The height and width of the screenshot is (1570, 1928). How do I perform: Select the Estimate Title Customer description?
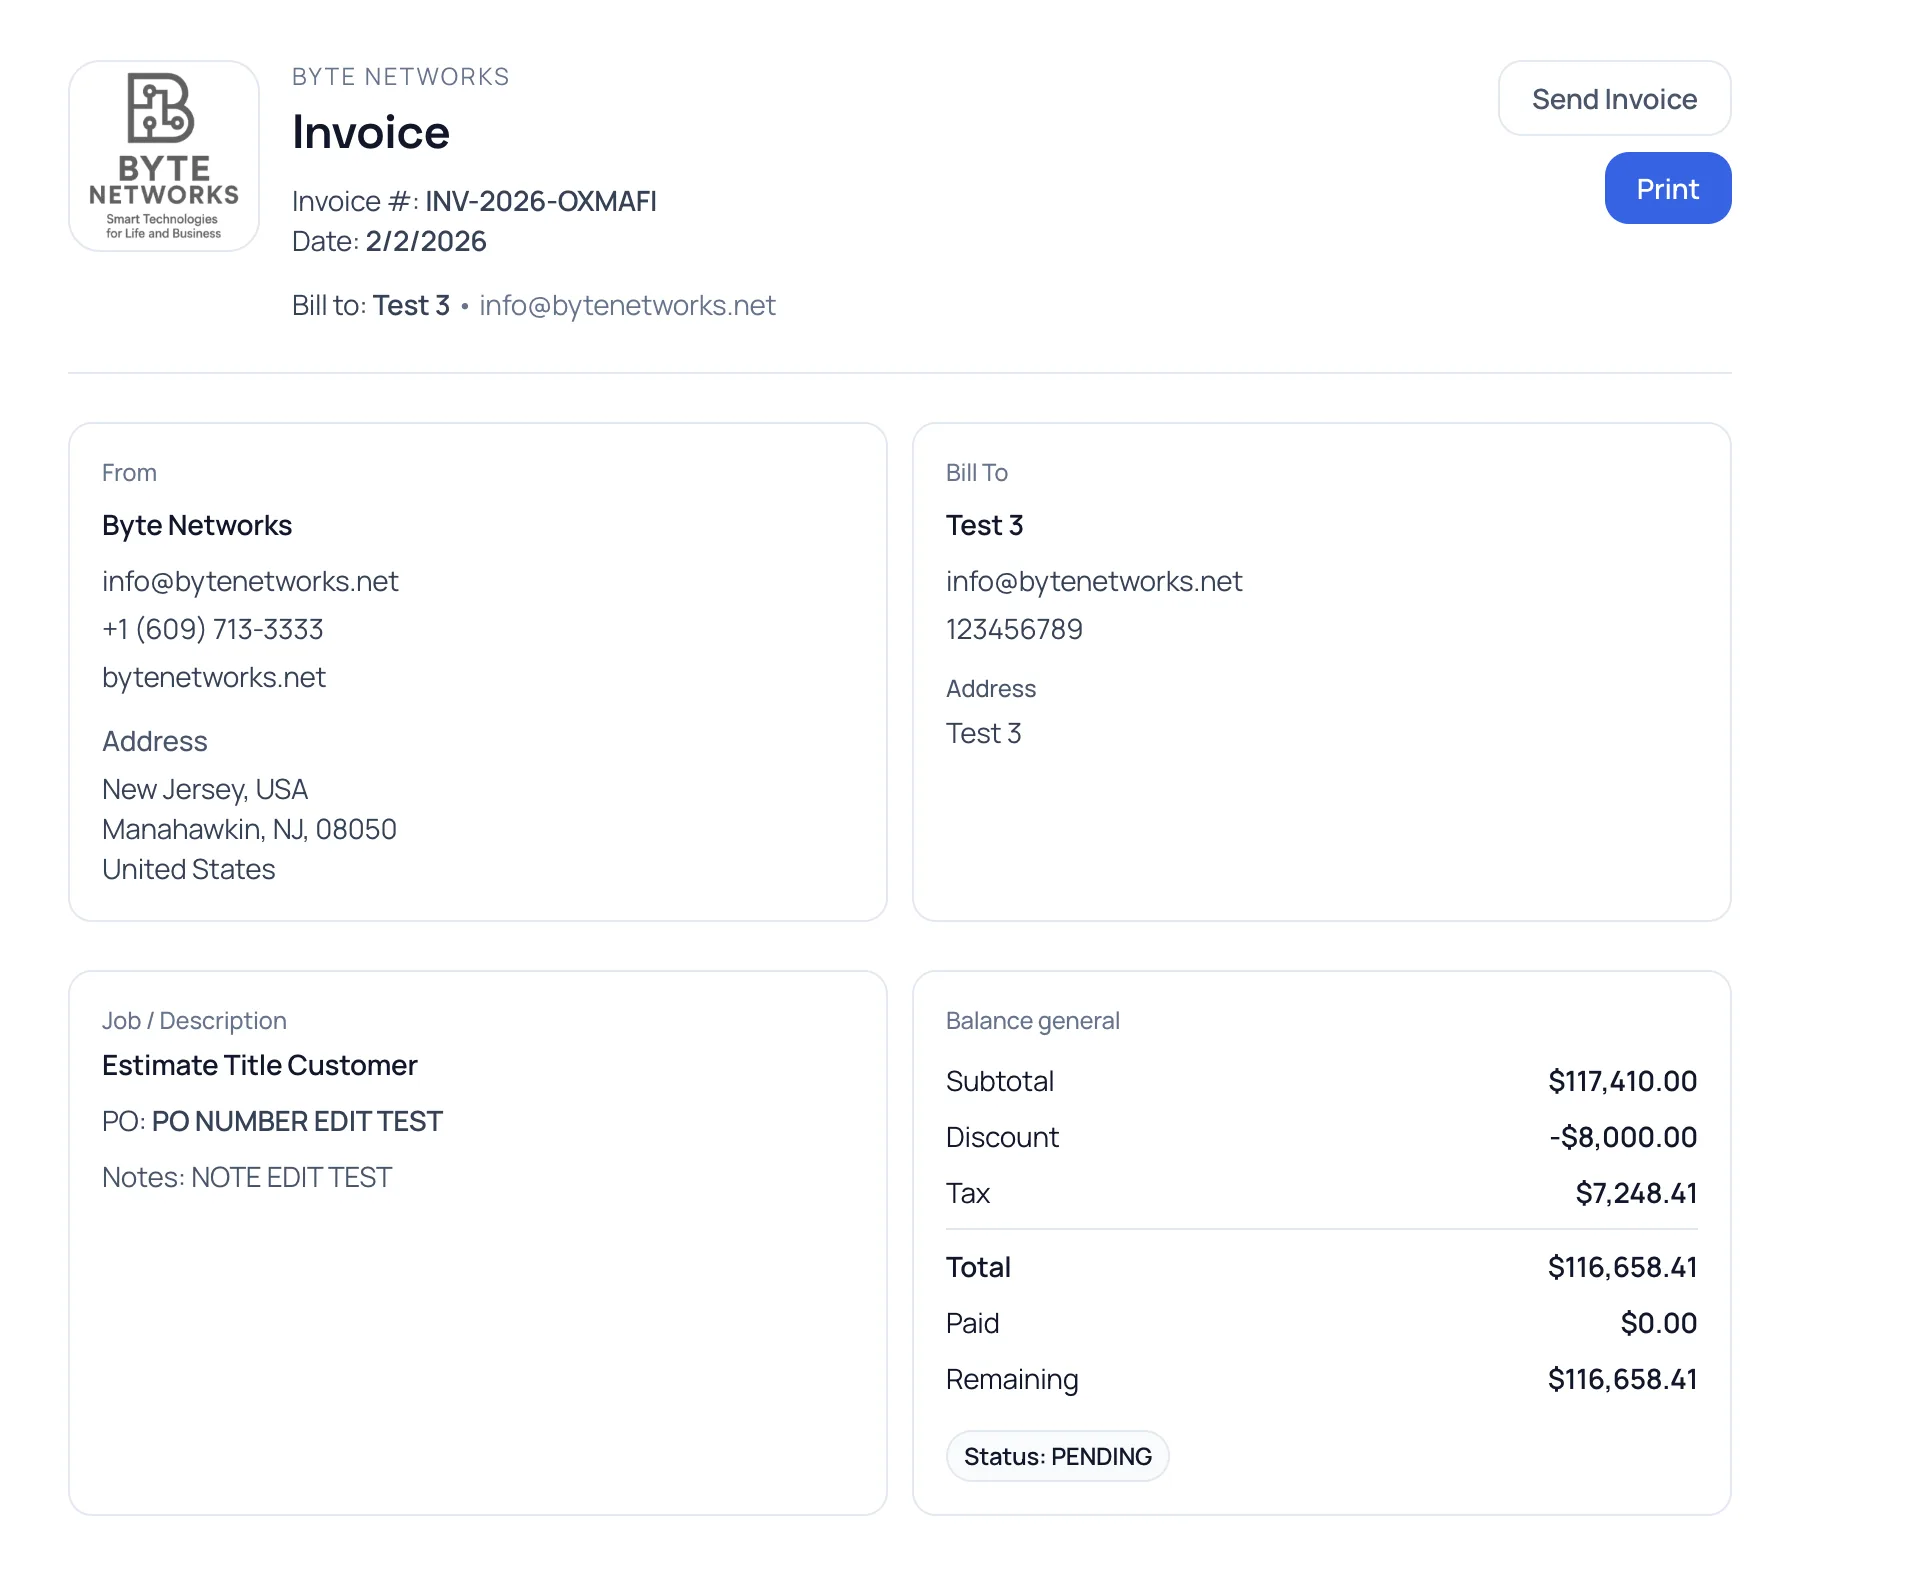259,1065
